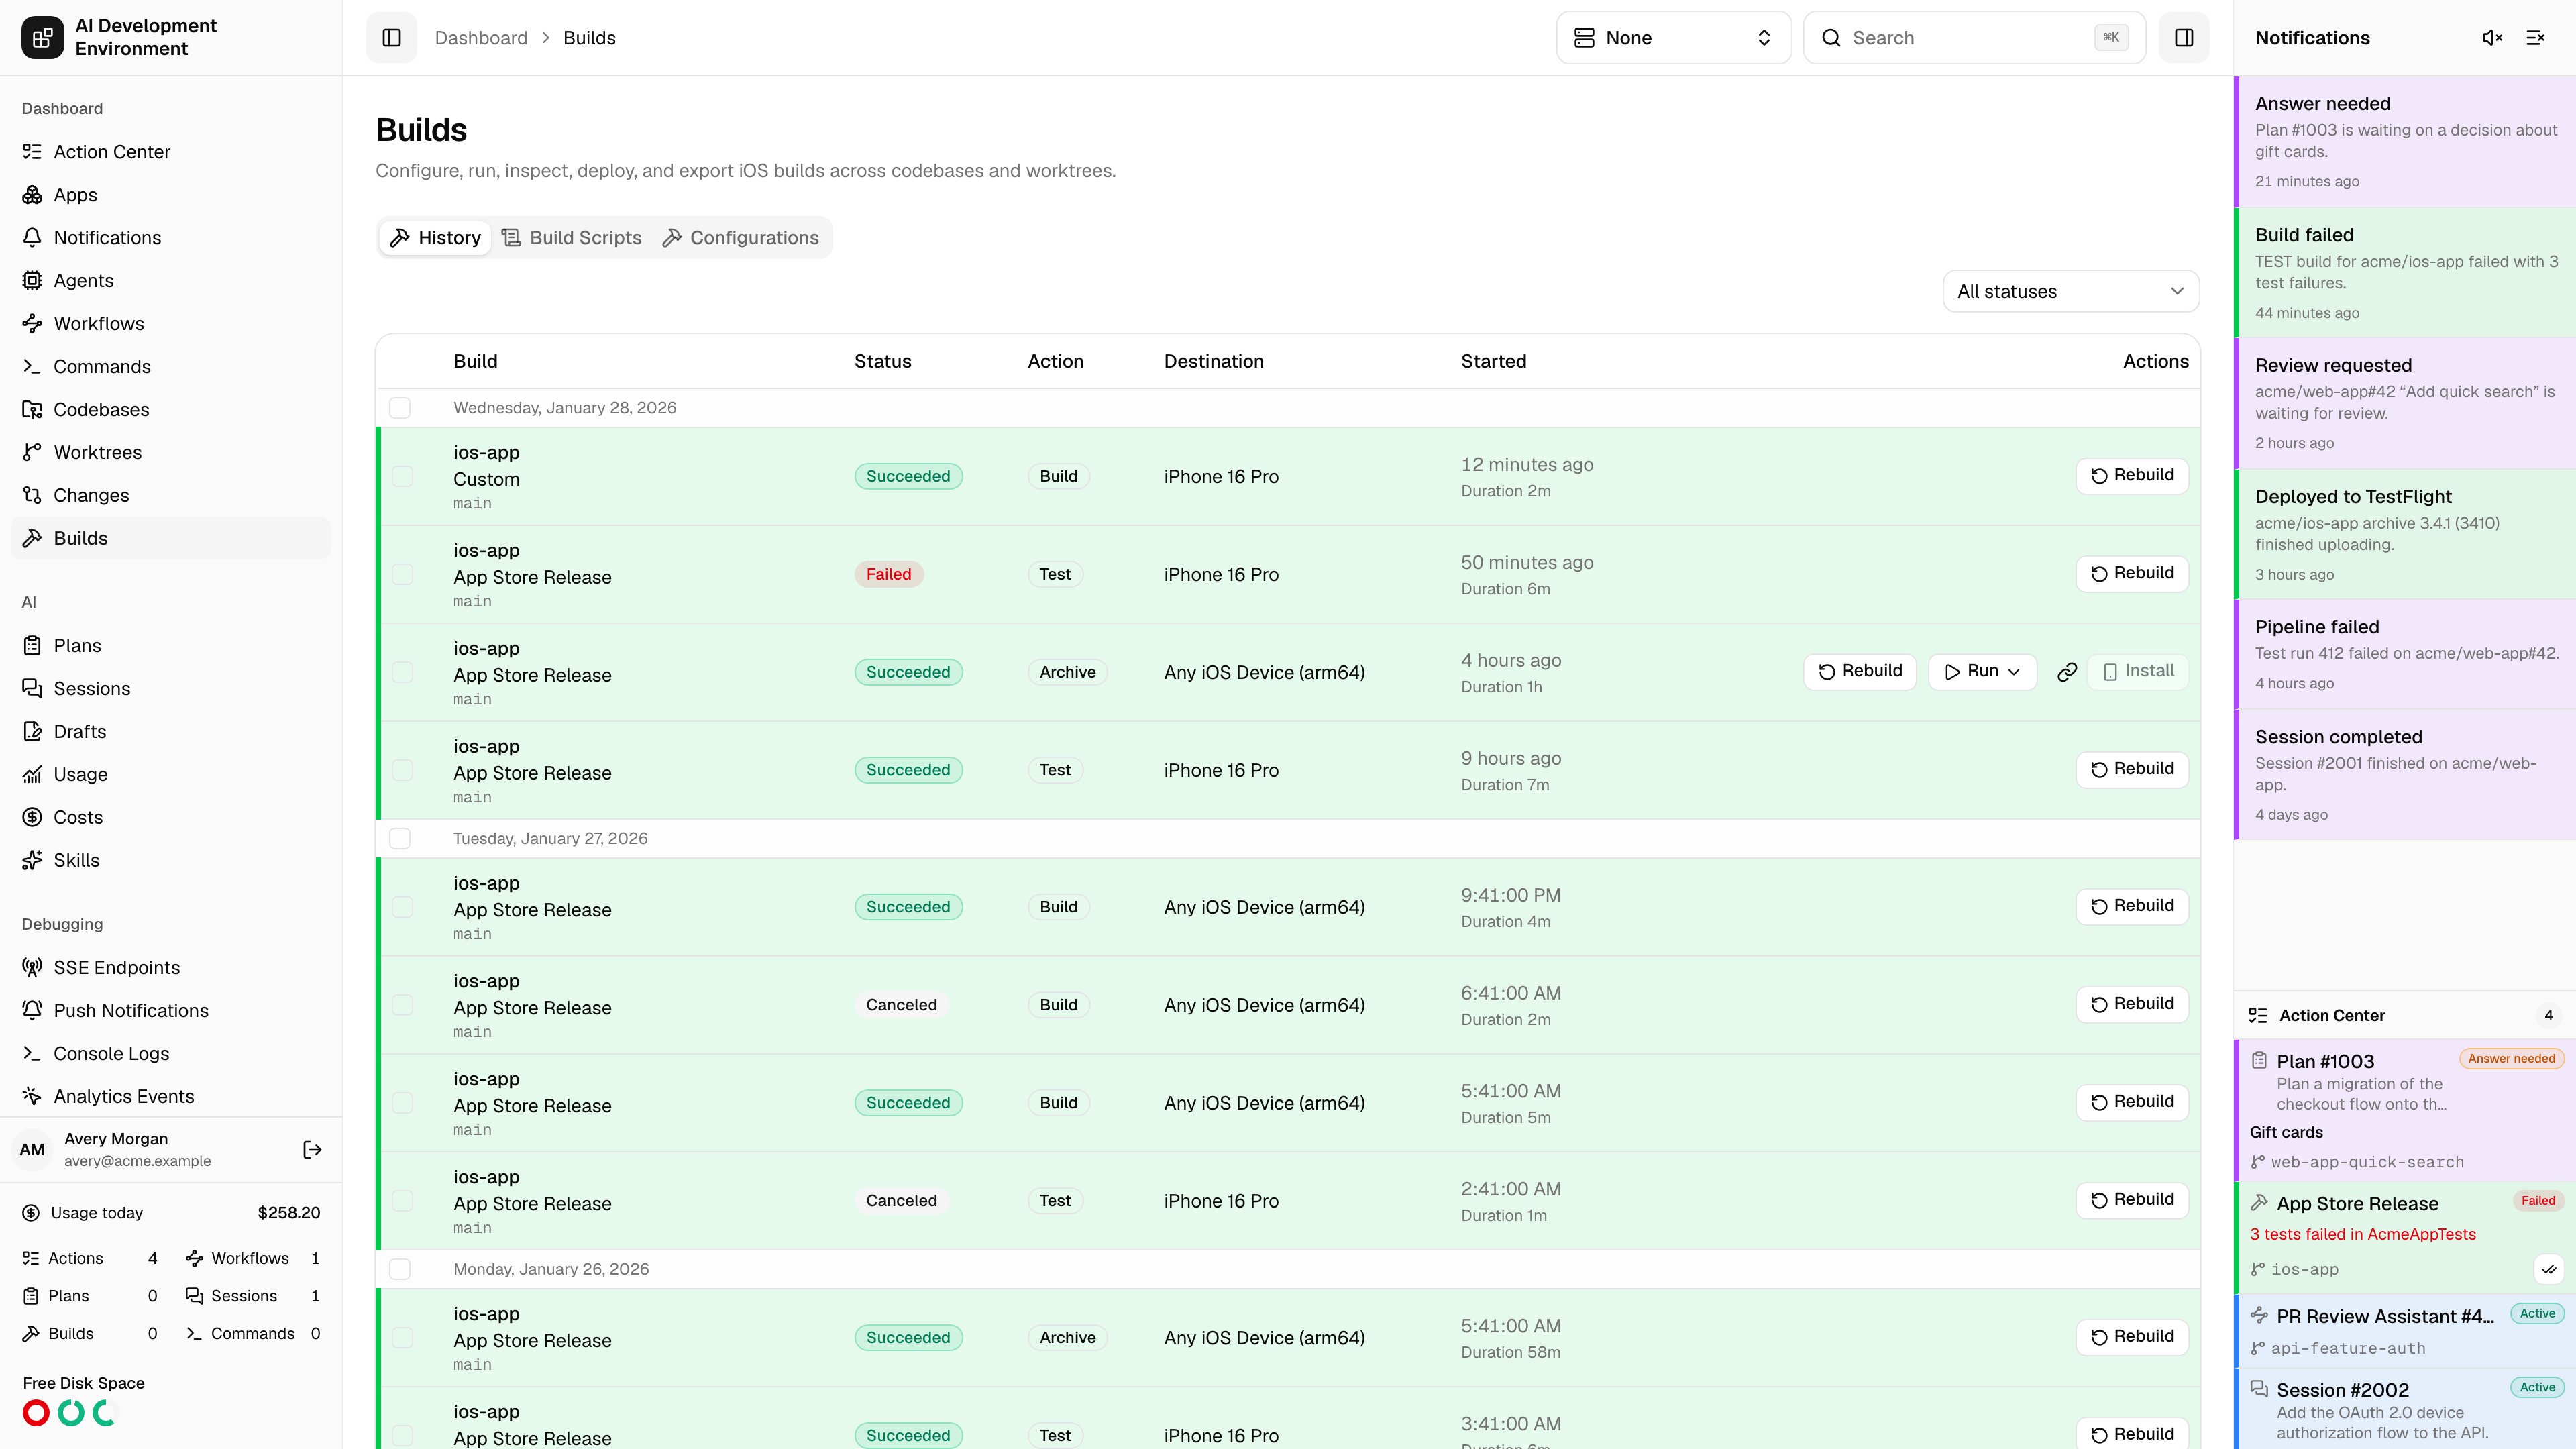This screenshot has width=2576, height=1449.
Task: Open the All statuses filter dropdown
Action: click(2070, 292)
